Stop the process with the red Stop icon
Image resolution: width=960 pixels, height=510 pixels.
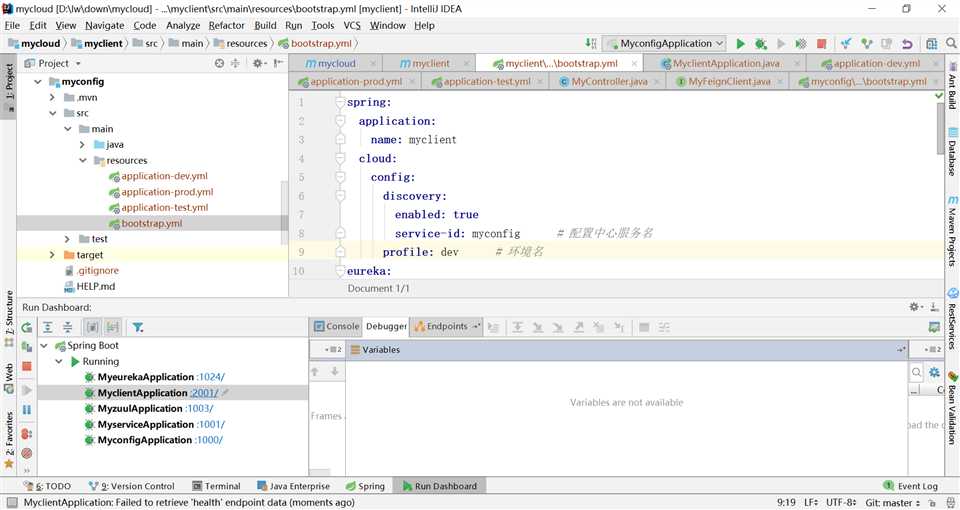tap(822, 43)
